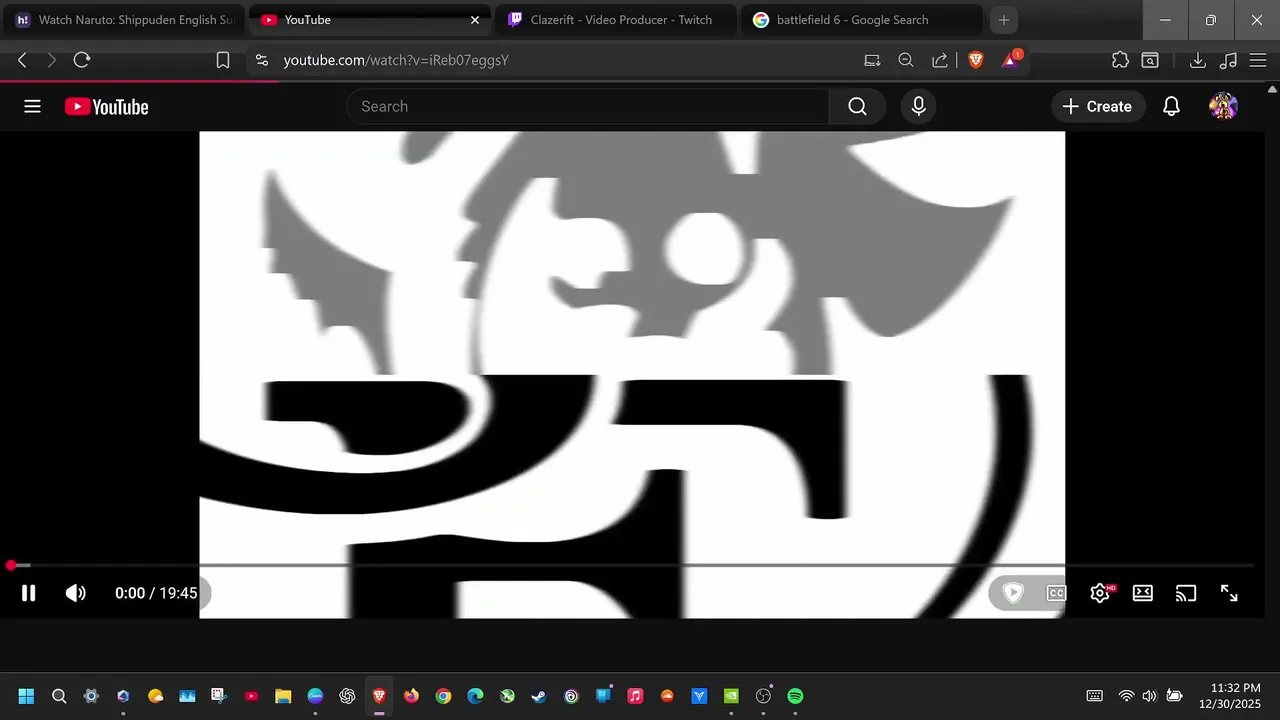
Task: Go forward in browser history
Action: [x=52, y=60]
